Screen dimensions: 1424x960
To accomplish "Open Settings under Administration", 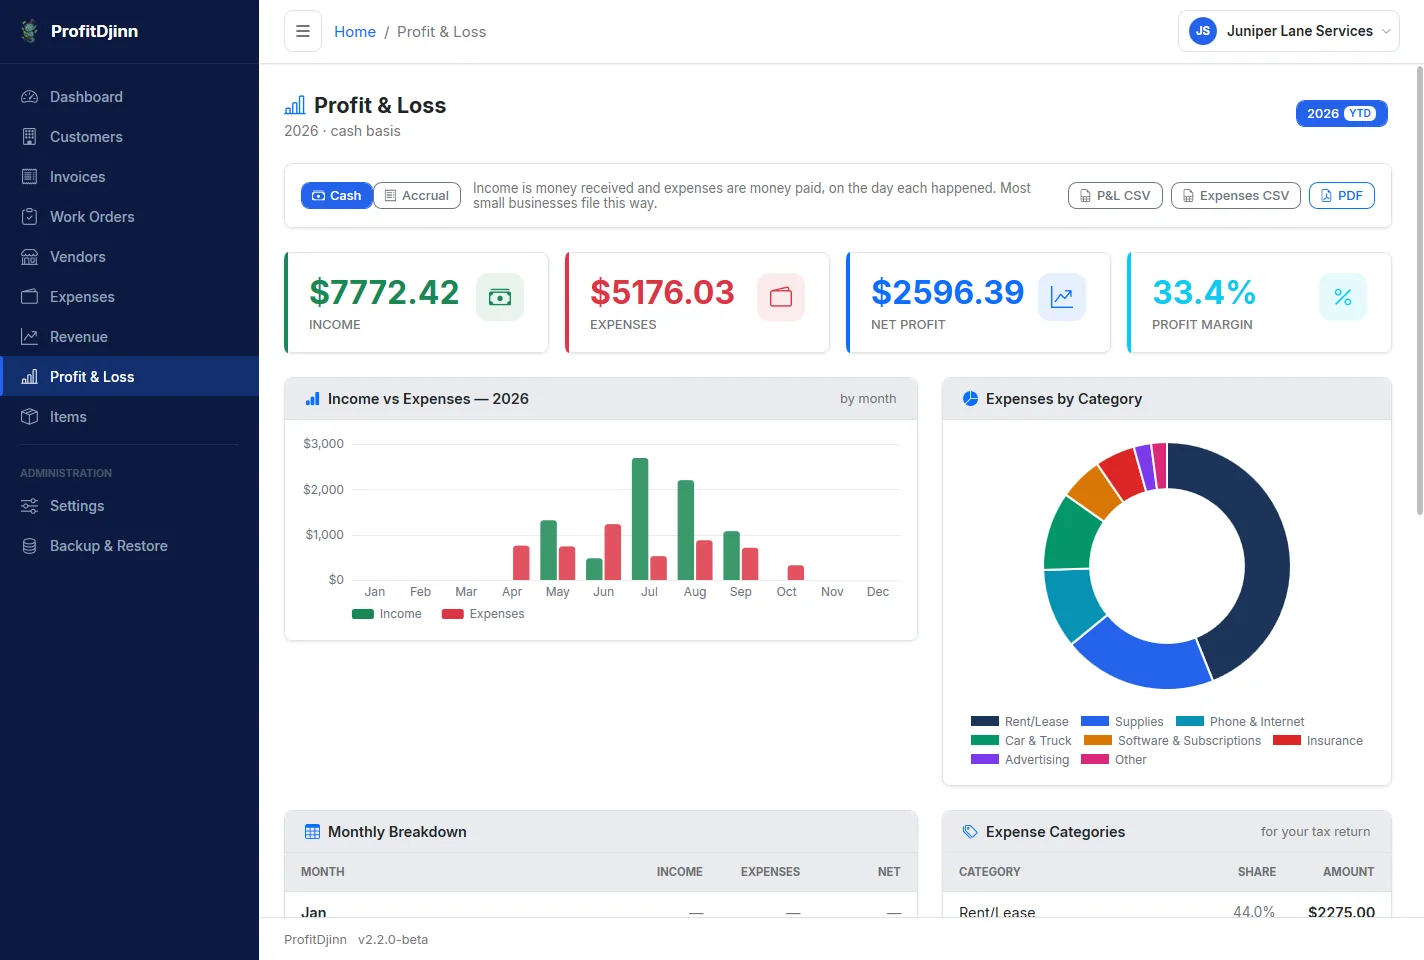I will [129, 506].
